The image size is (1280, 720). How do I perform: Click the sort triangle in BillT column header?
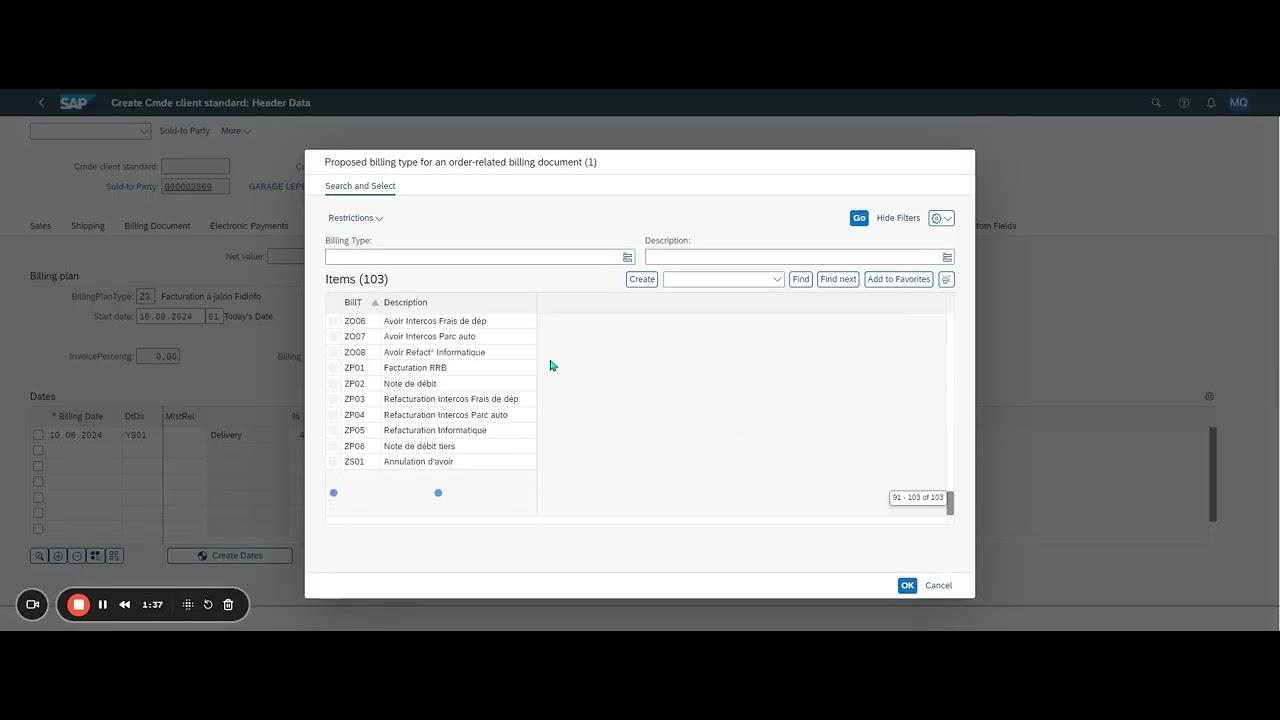pos(375,303)
